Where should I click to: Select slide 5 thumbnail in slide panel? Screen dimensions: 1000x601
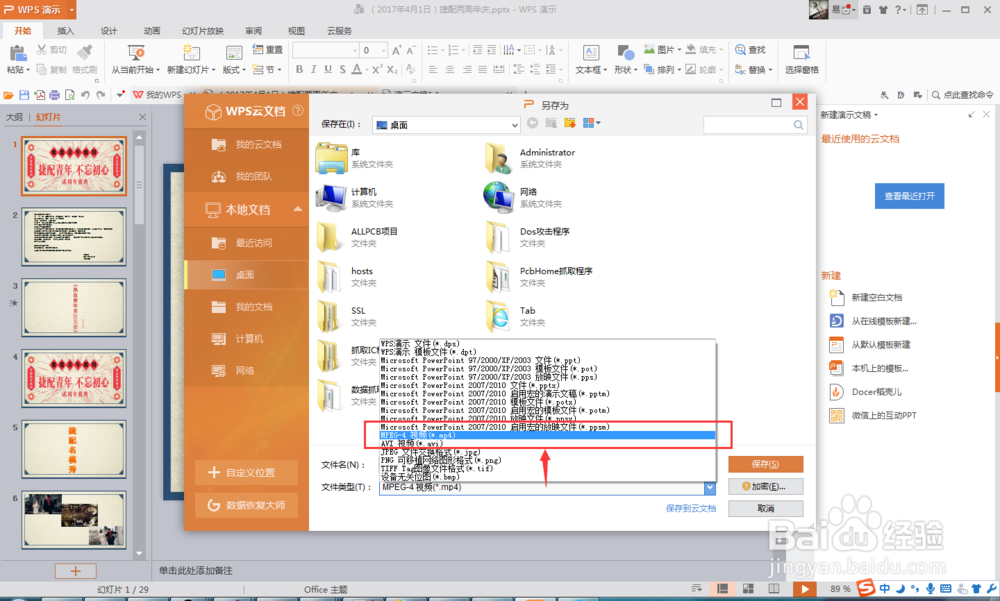point(74,449)
